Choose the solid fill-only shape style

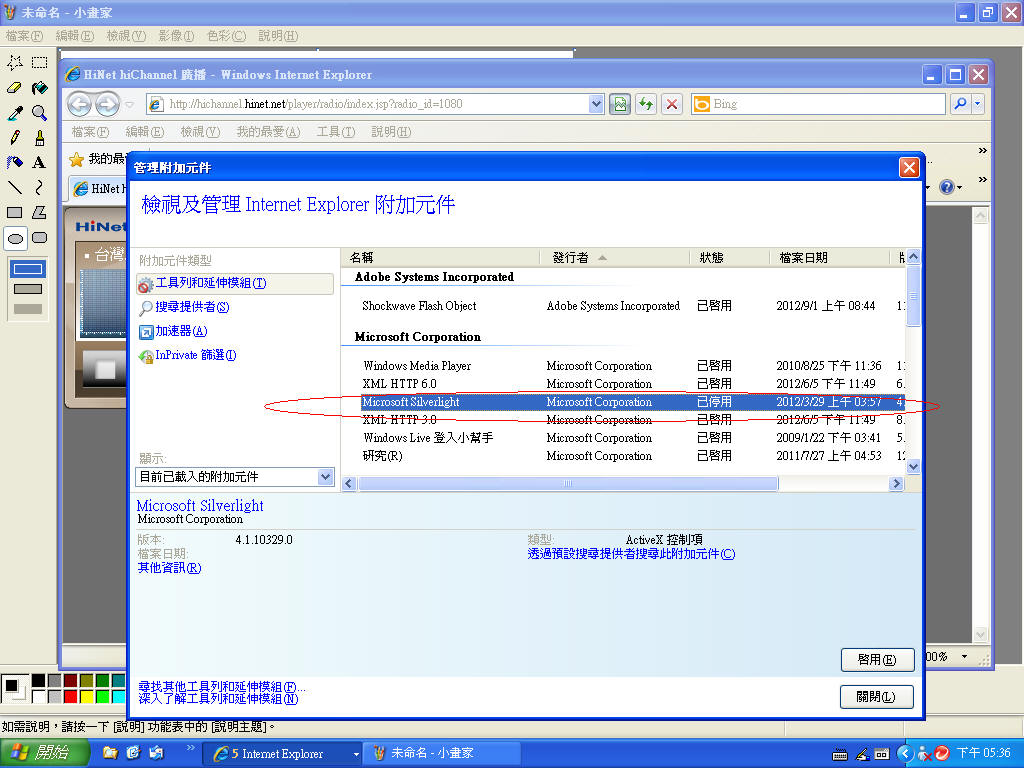(x=27, y=309)
